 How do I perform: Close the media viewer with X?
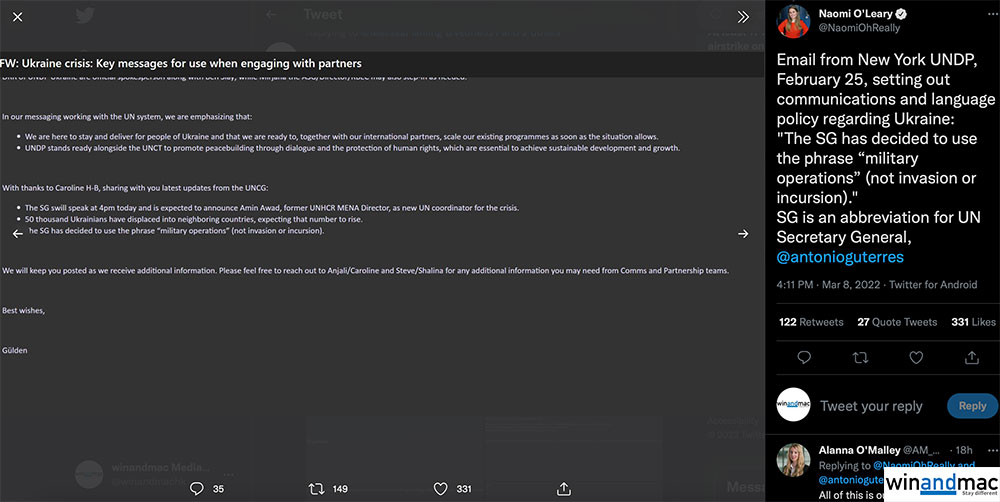pos(17,17)
